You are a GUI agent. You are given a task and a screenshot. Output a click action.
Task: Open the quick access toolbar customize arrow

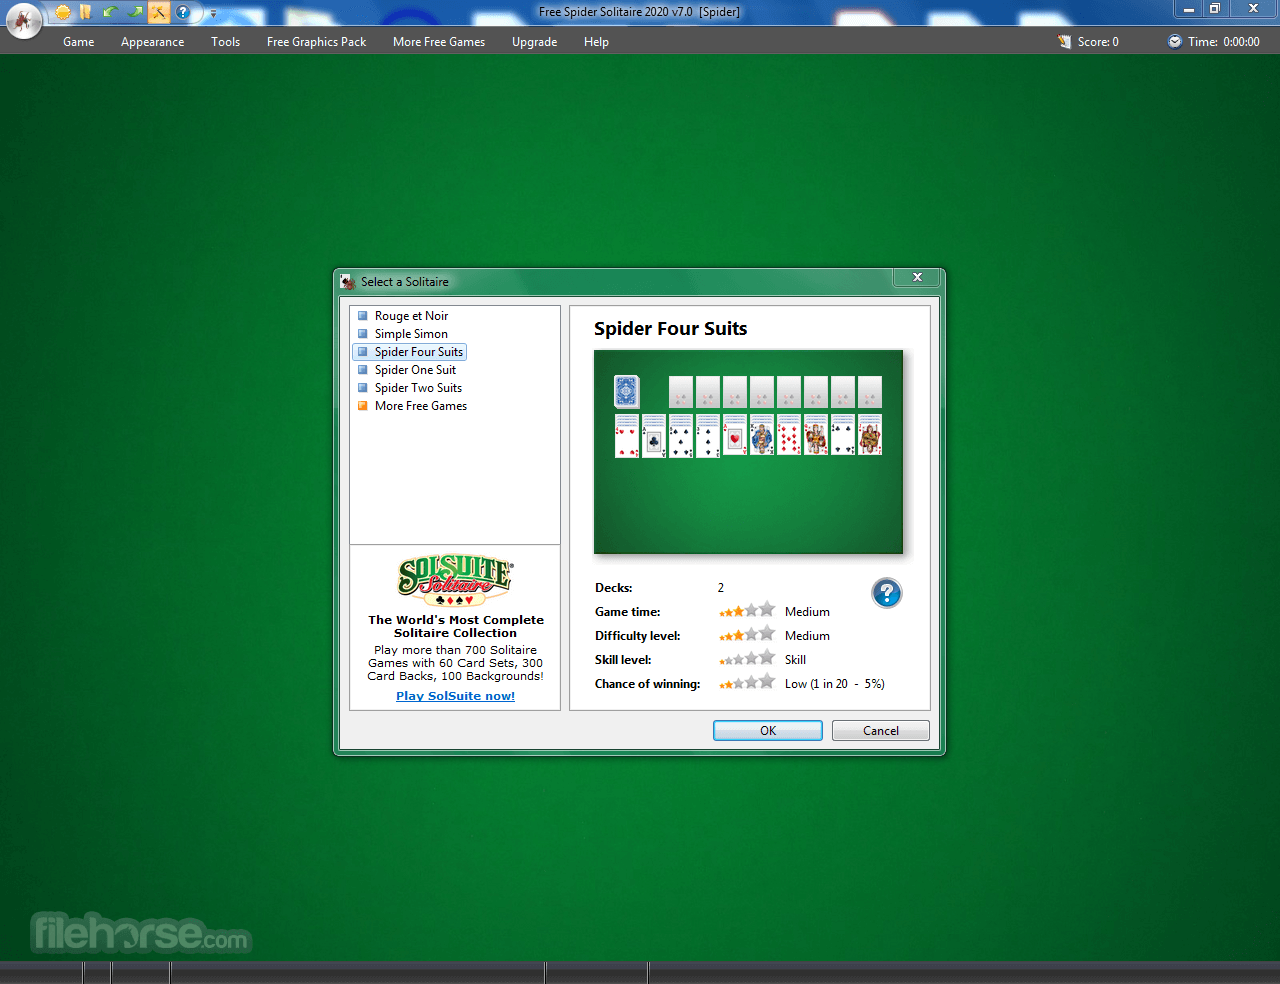[213, 13]
